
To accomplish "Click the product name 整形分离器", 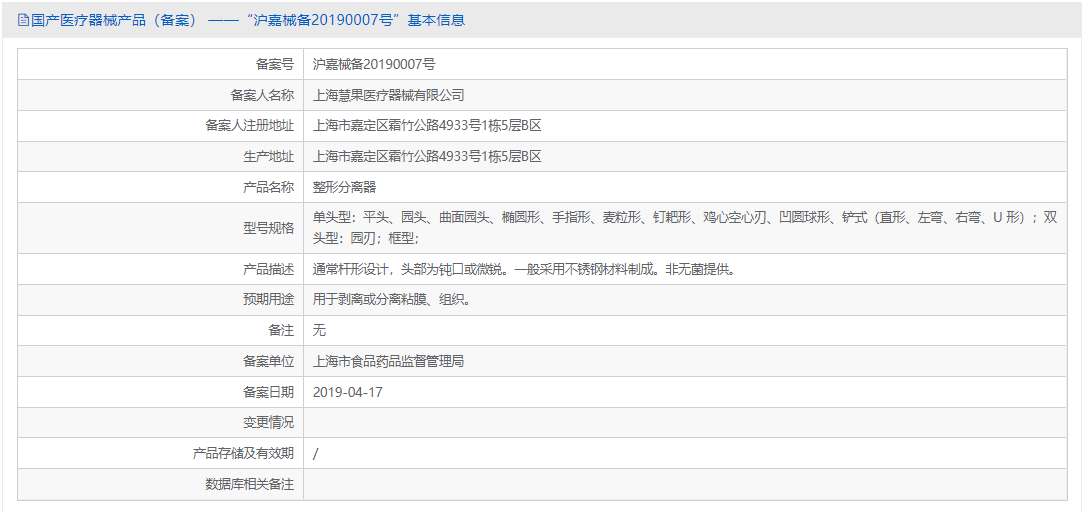I will 345,187.
